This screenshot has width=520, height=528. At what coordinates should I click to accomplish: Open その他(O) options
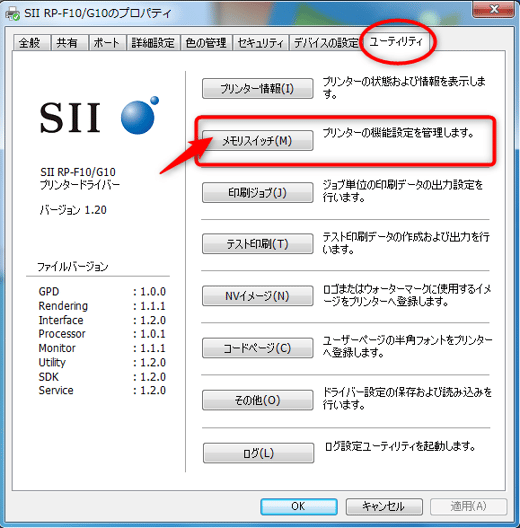click(258, 400)
